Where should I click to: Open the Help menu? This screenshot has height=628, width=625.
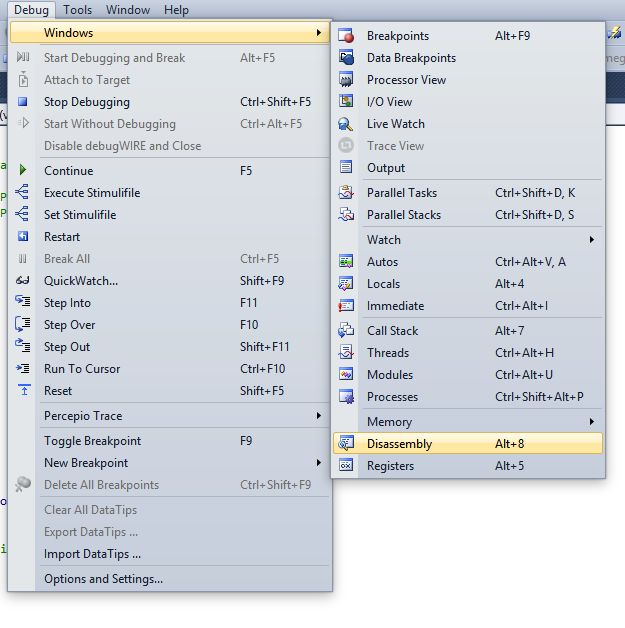(x=176, y=10)
